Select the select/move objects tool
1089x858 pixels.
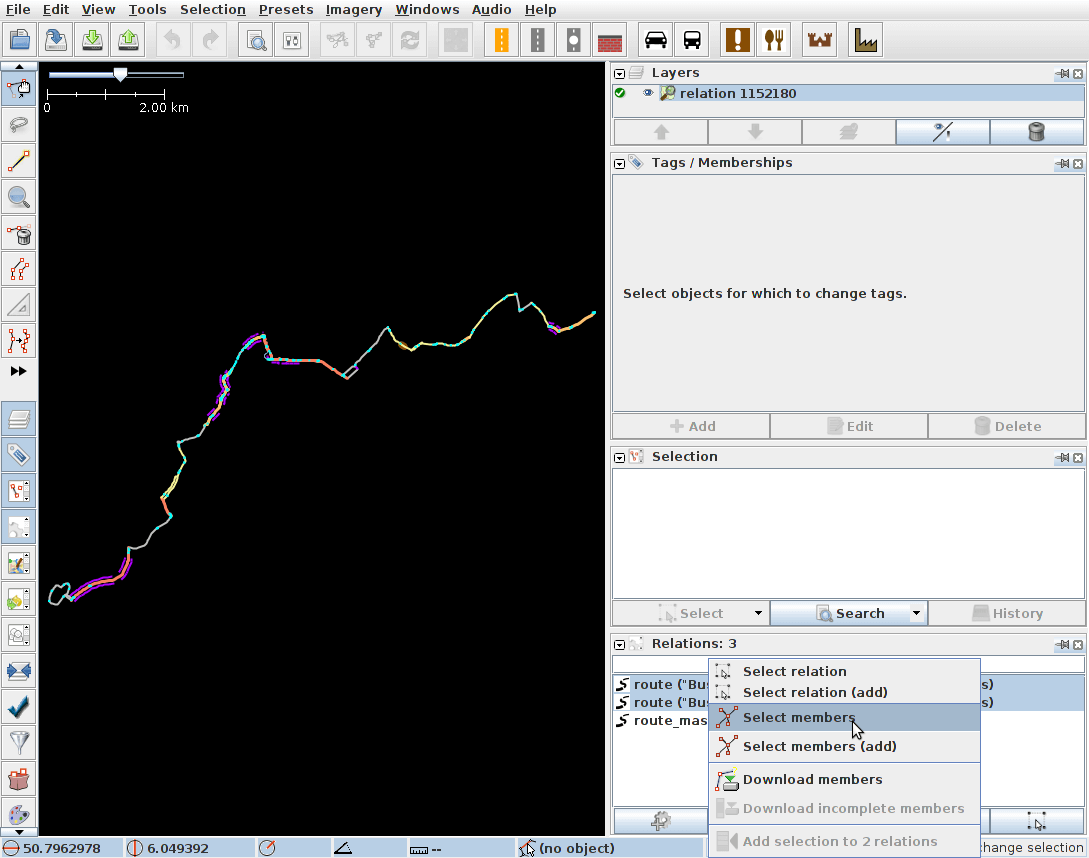point(19,88)
